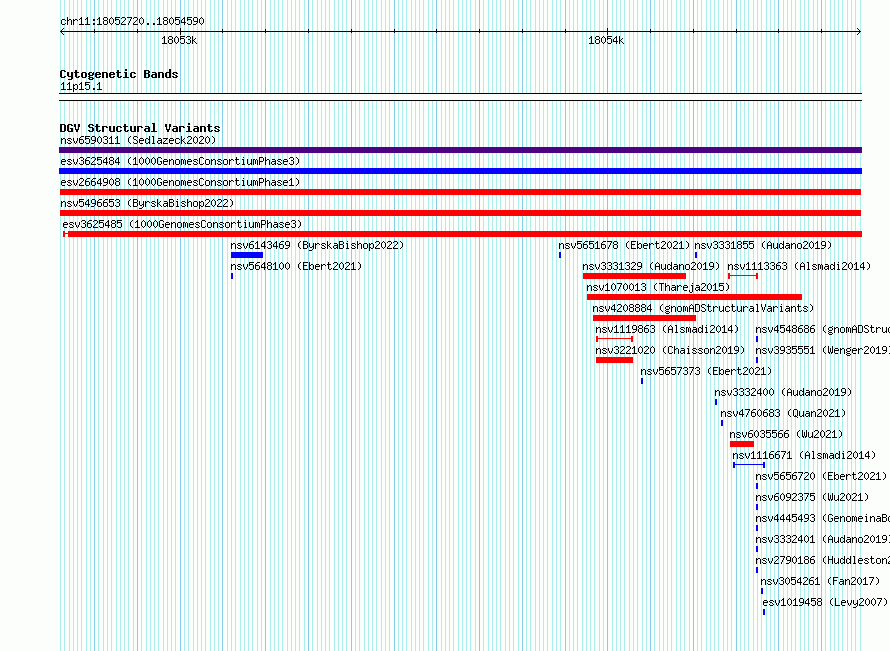Image resolution: width=890 pixels, height=651 pixels.
Task: Click nsv6035566 (Wu2021) label
Action: point(786,434)
